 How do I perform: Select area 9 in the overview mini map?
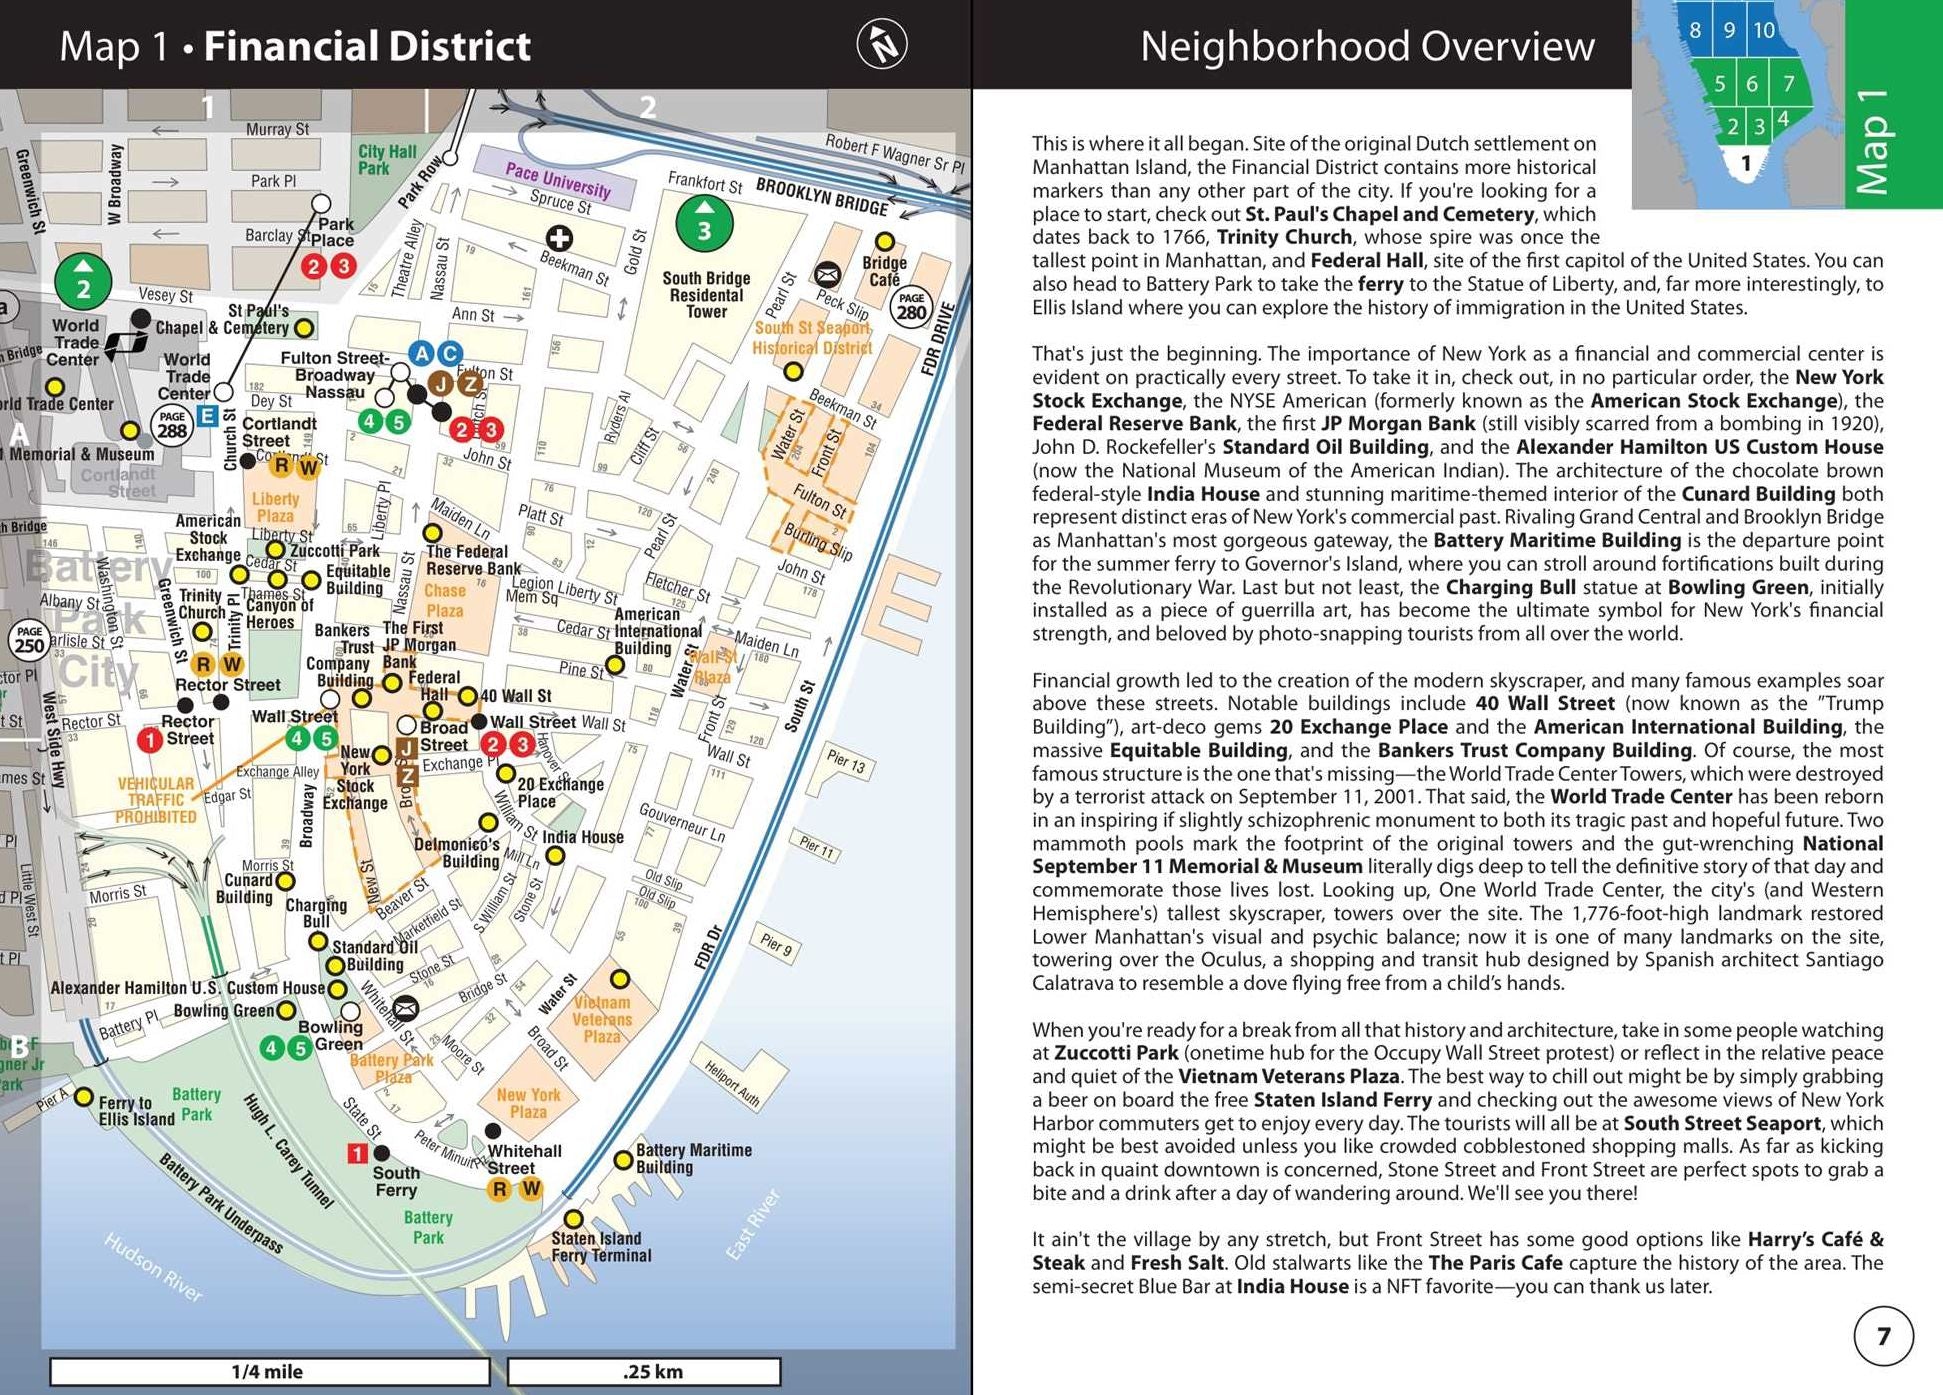1729,30
